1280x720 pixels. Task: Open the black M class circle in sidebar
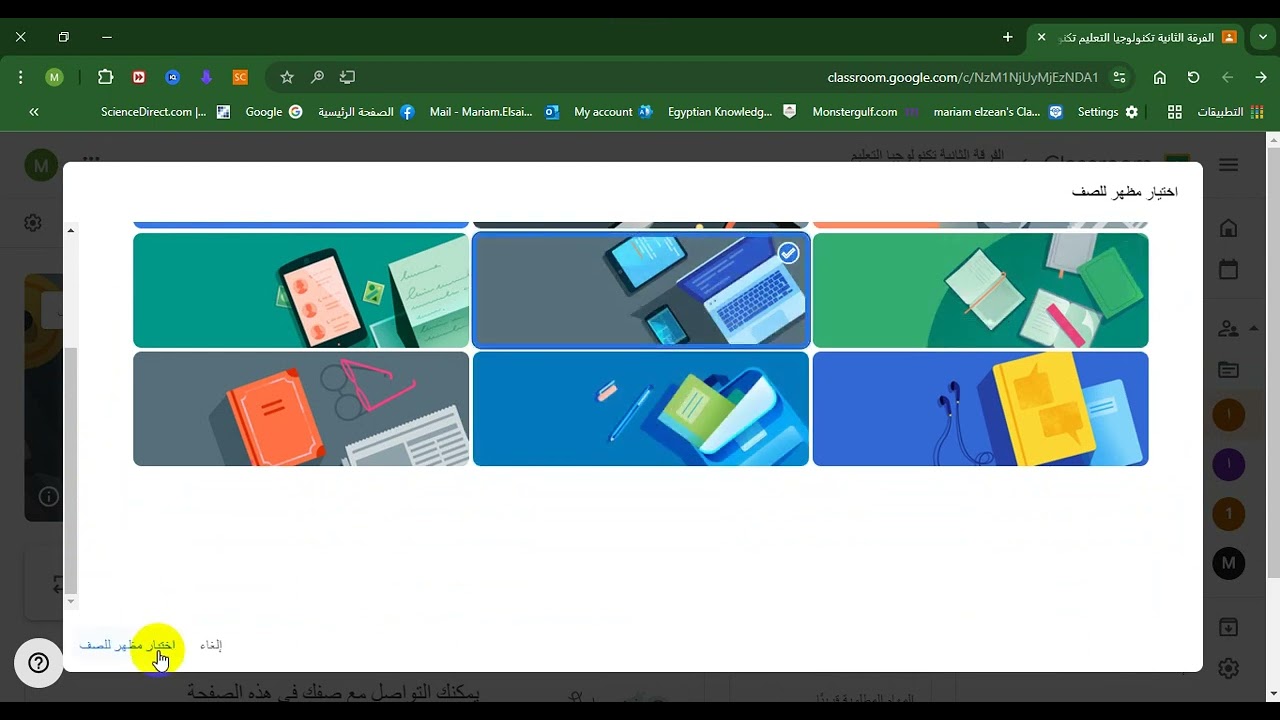pyautogui.click(x=1228, y=563)
